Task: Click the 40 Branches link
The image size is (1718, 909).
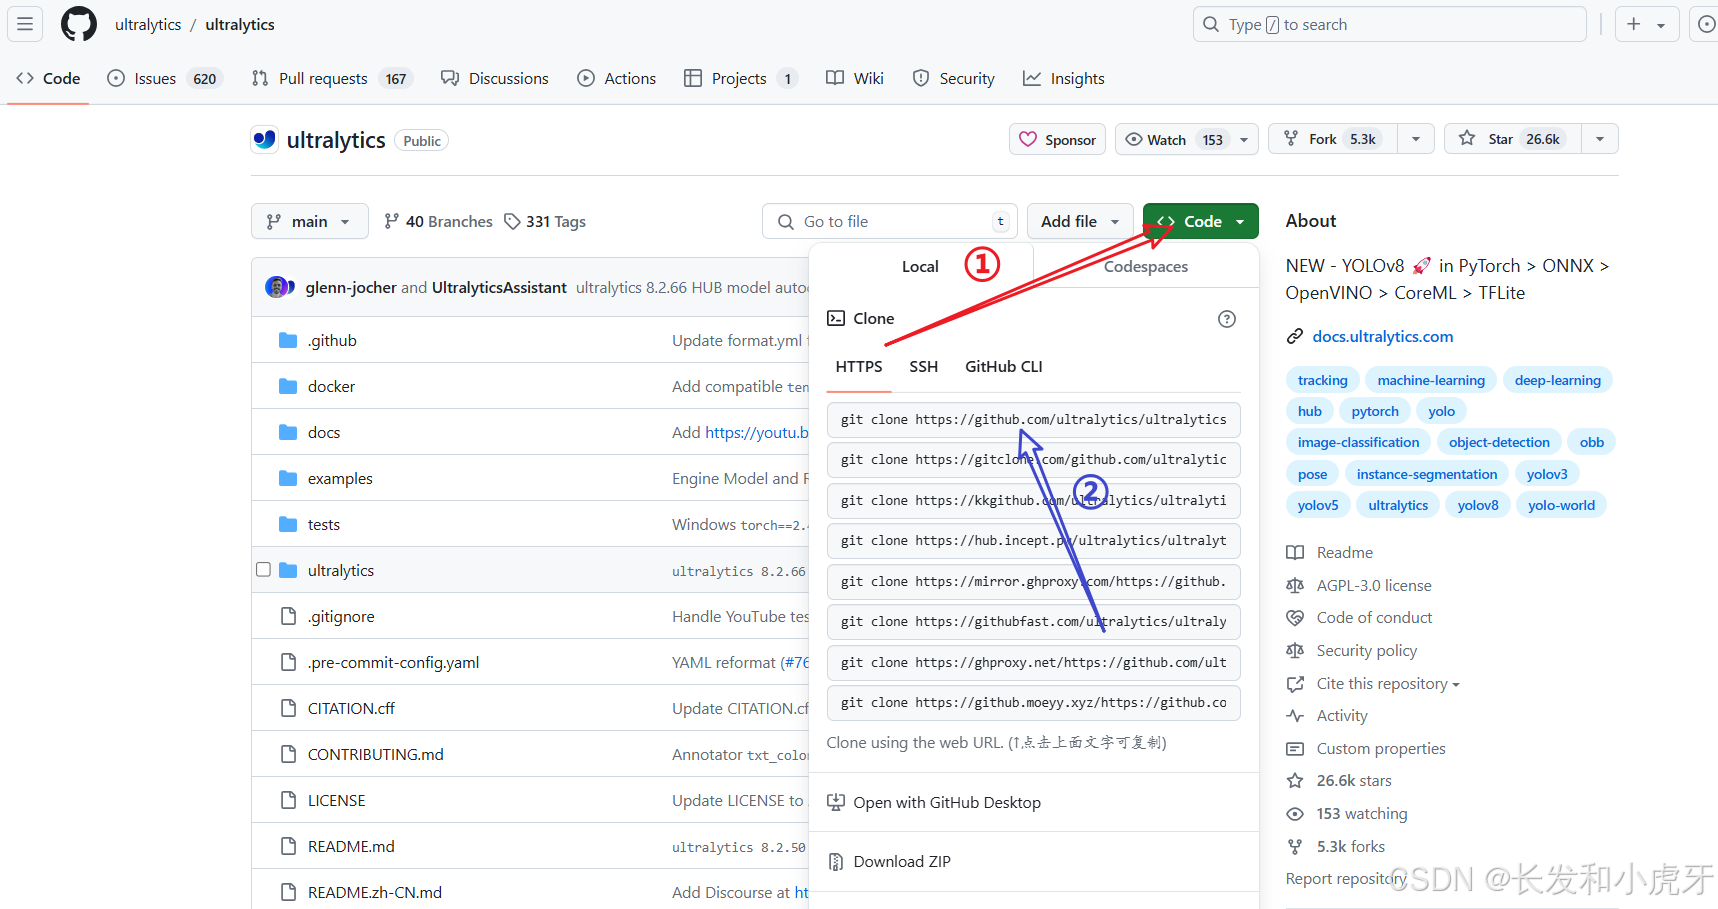Action: [438, 222]
